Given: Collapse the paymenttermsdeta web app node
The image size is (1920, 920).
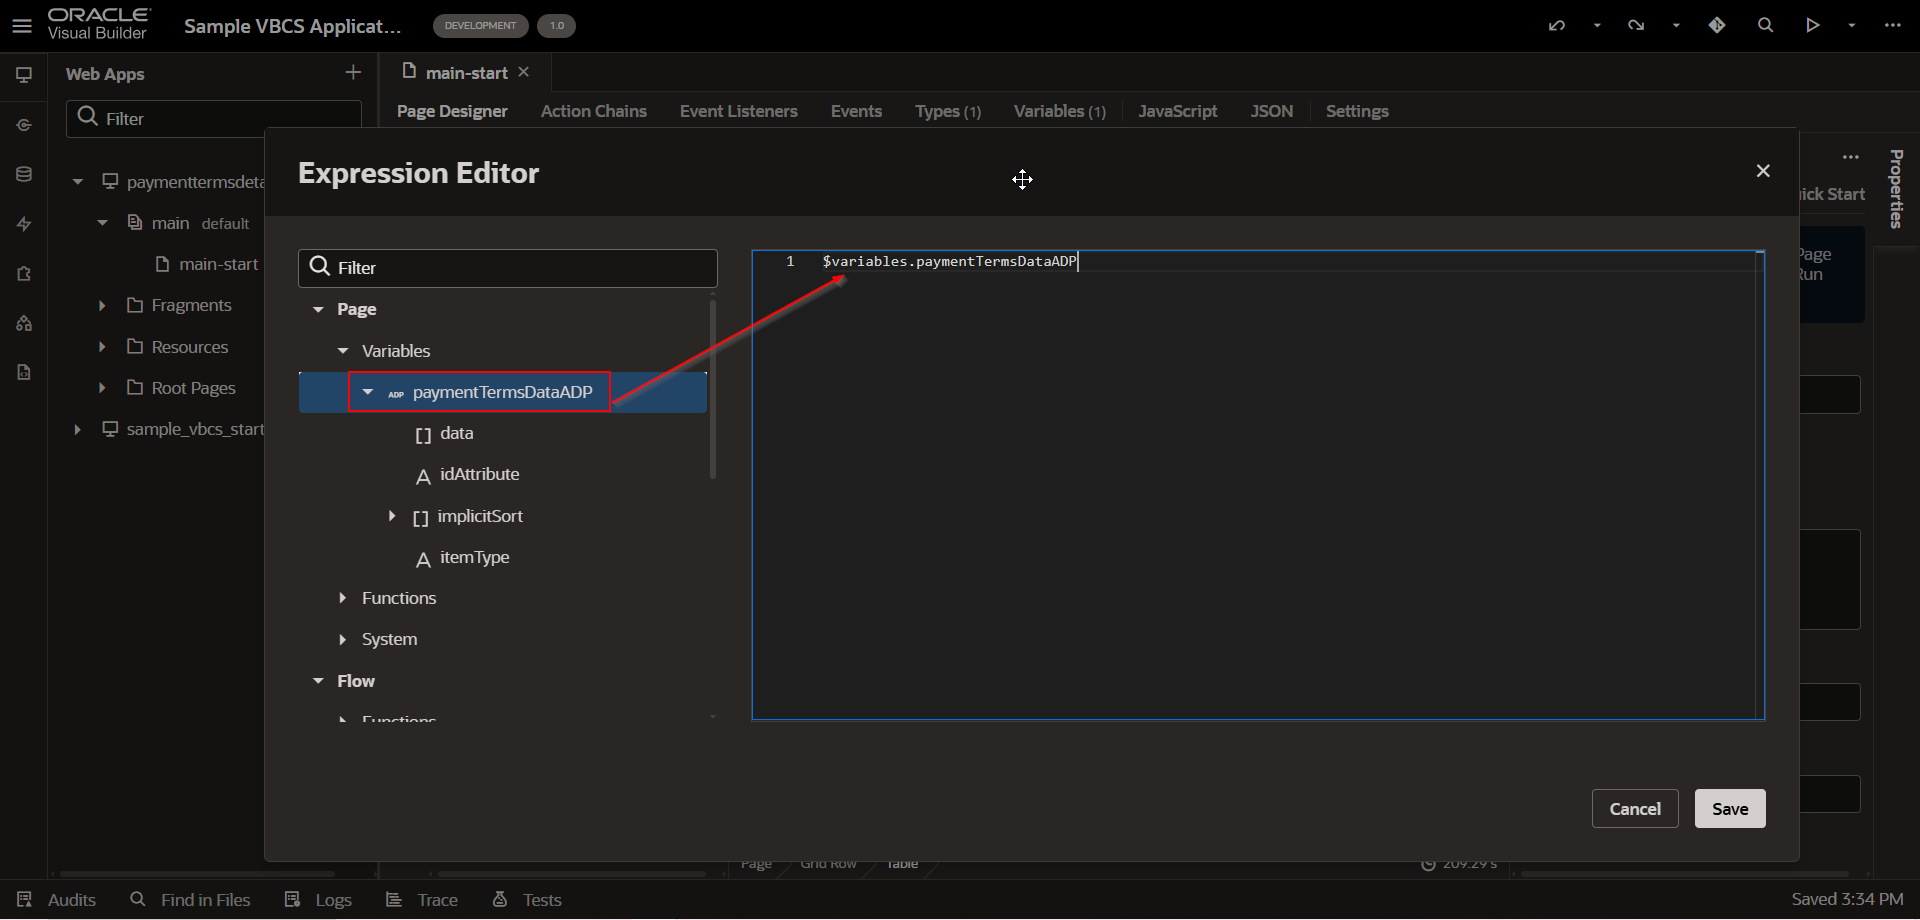Looking at the screenshot, I should click(77, 182).
